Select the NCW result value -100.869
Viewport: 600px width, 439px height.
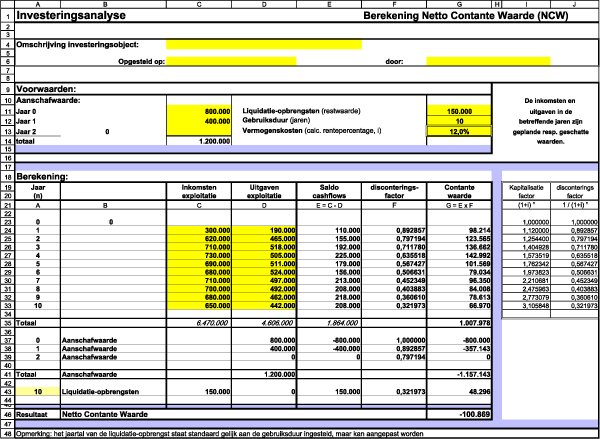[x=475, y=414]
